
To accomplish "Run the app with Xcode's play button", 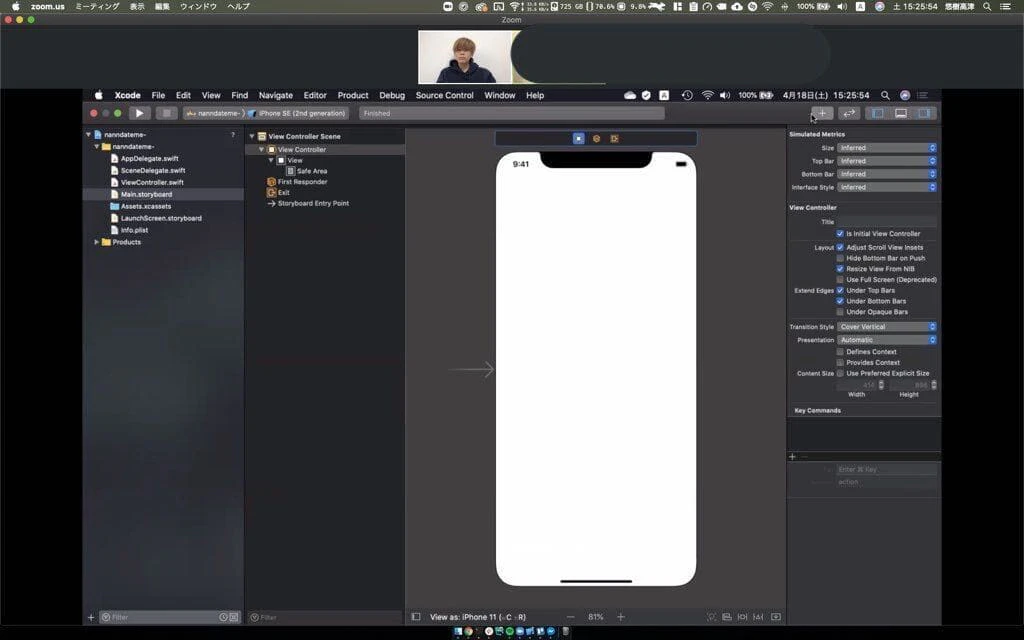I will tap(139, 113).
